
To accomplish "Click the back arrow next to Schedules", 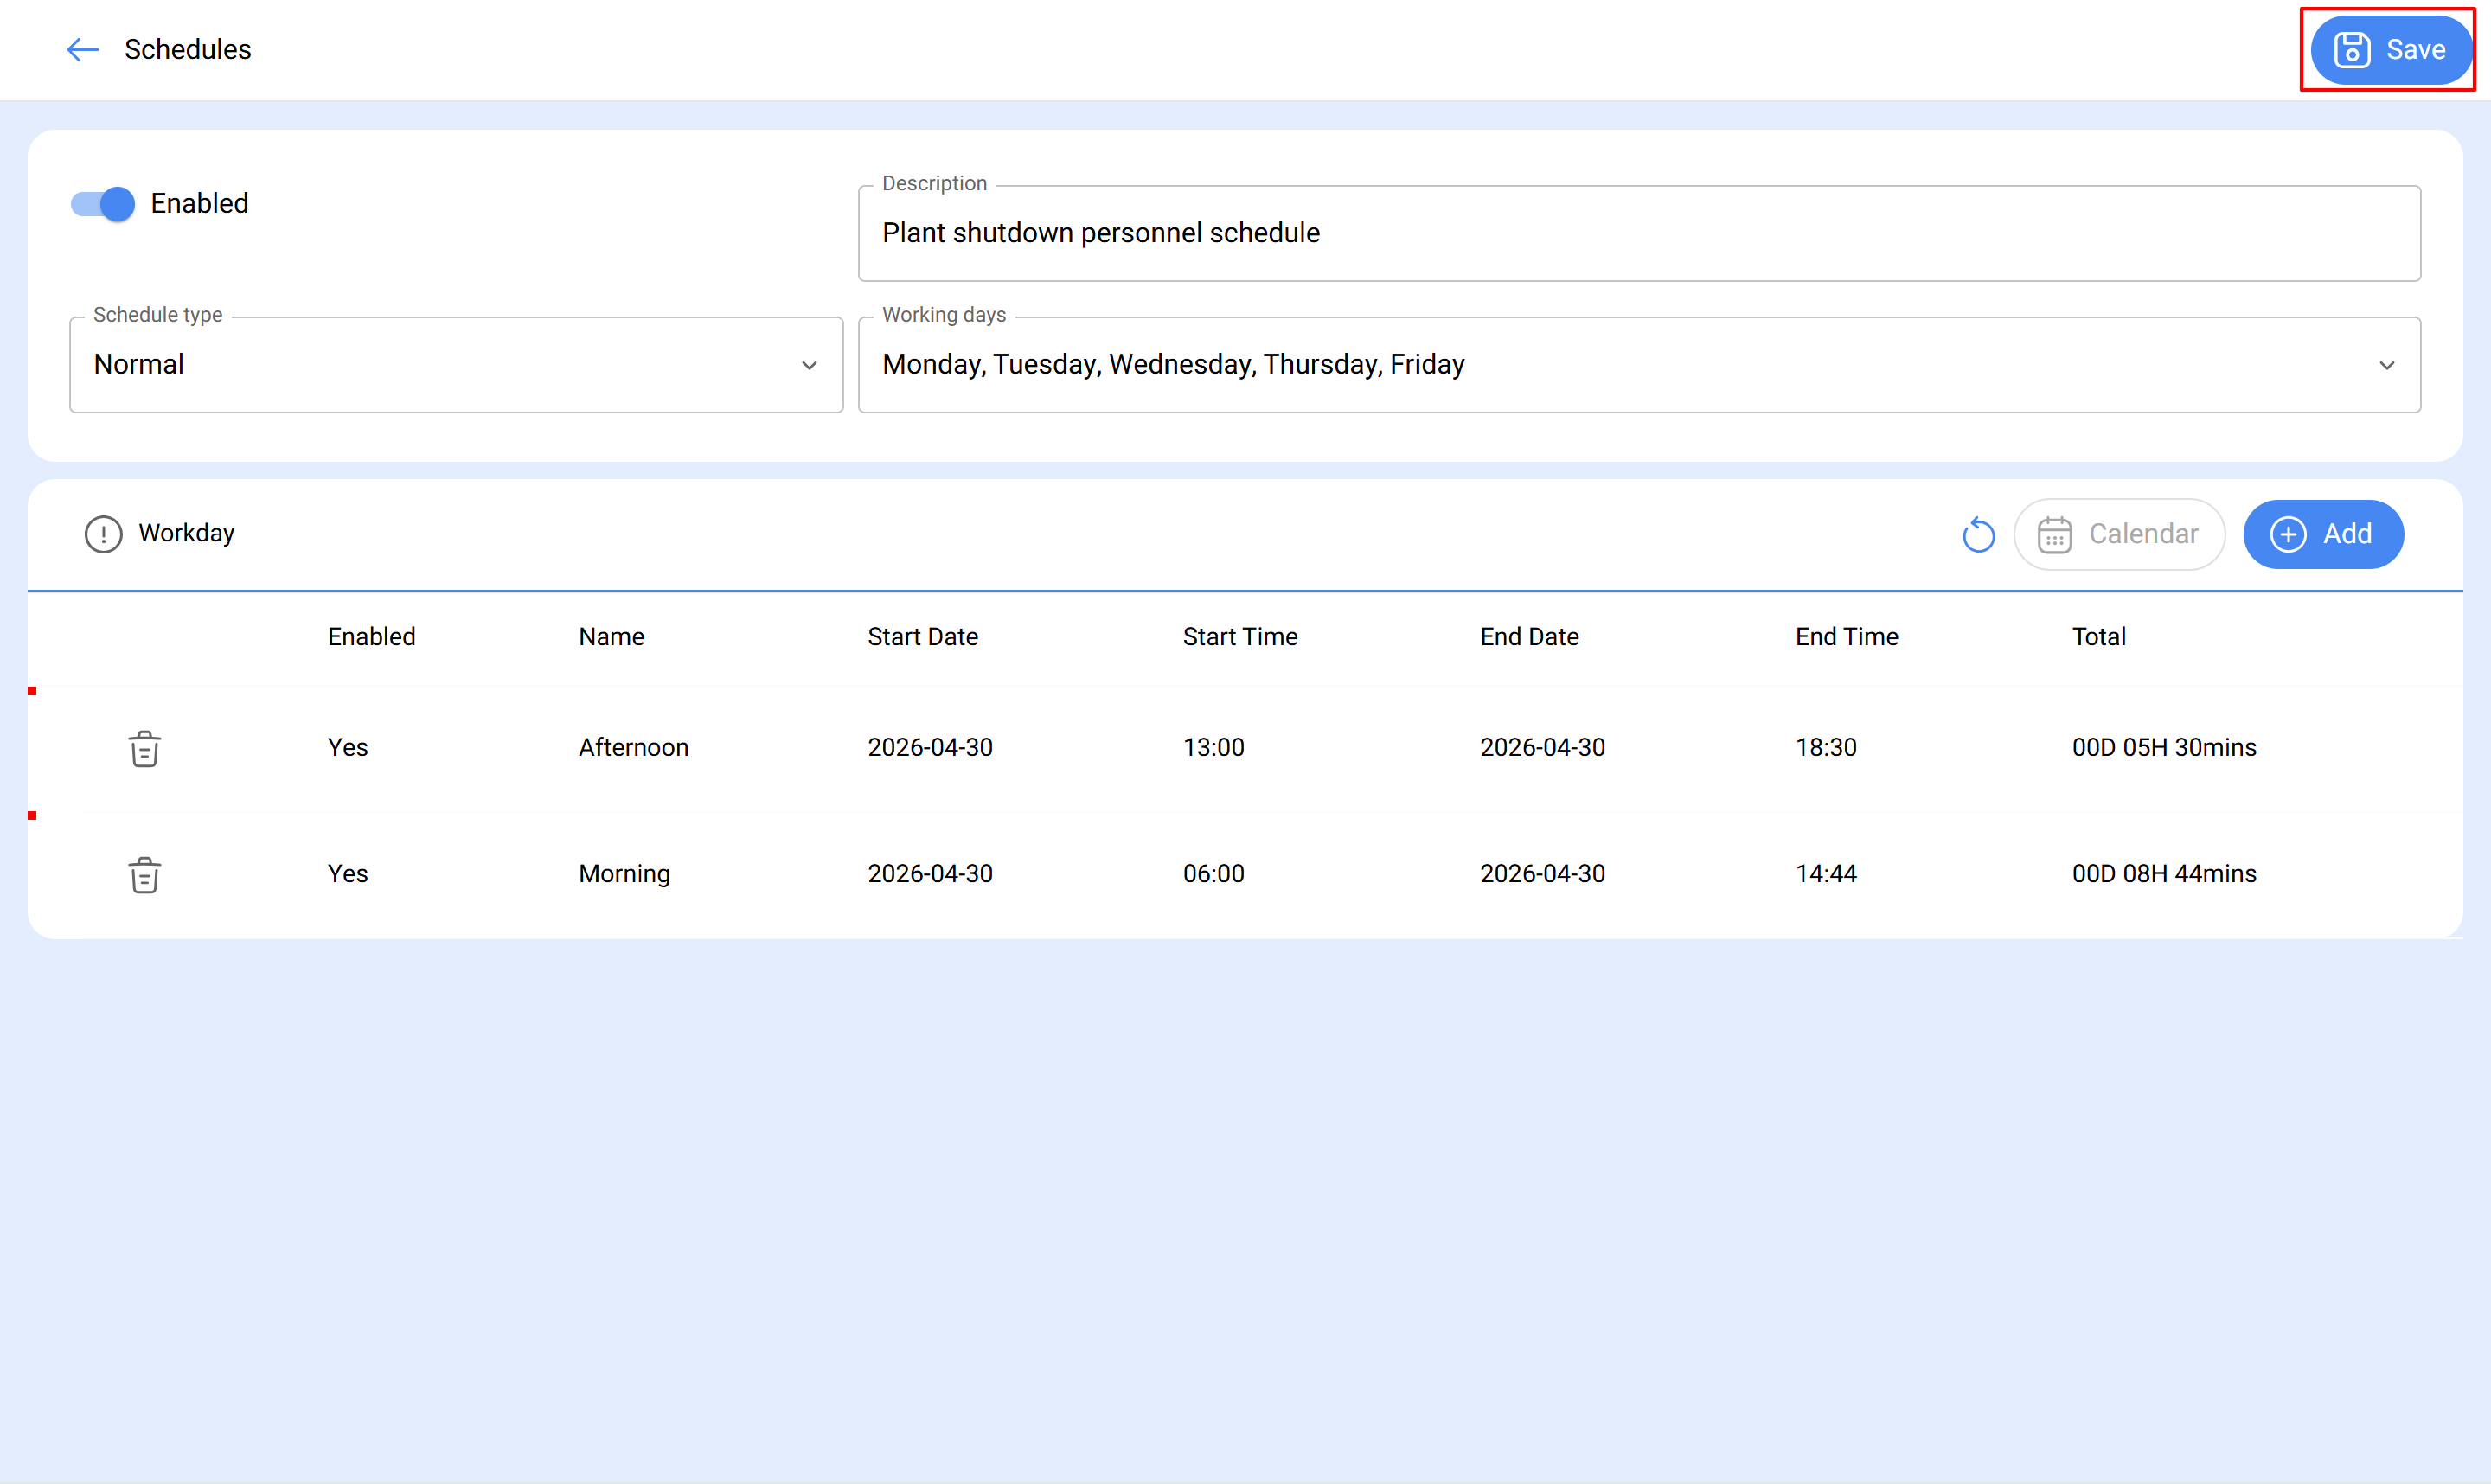I will click(x=83, y=49).
